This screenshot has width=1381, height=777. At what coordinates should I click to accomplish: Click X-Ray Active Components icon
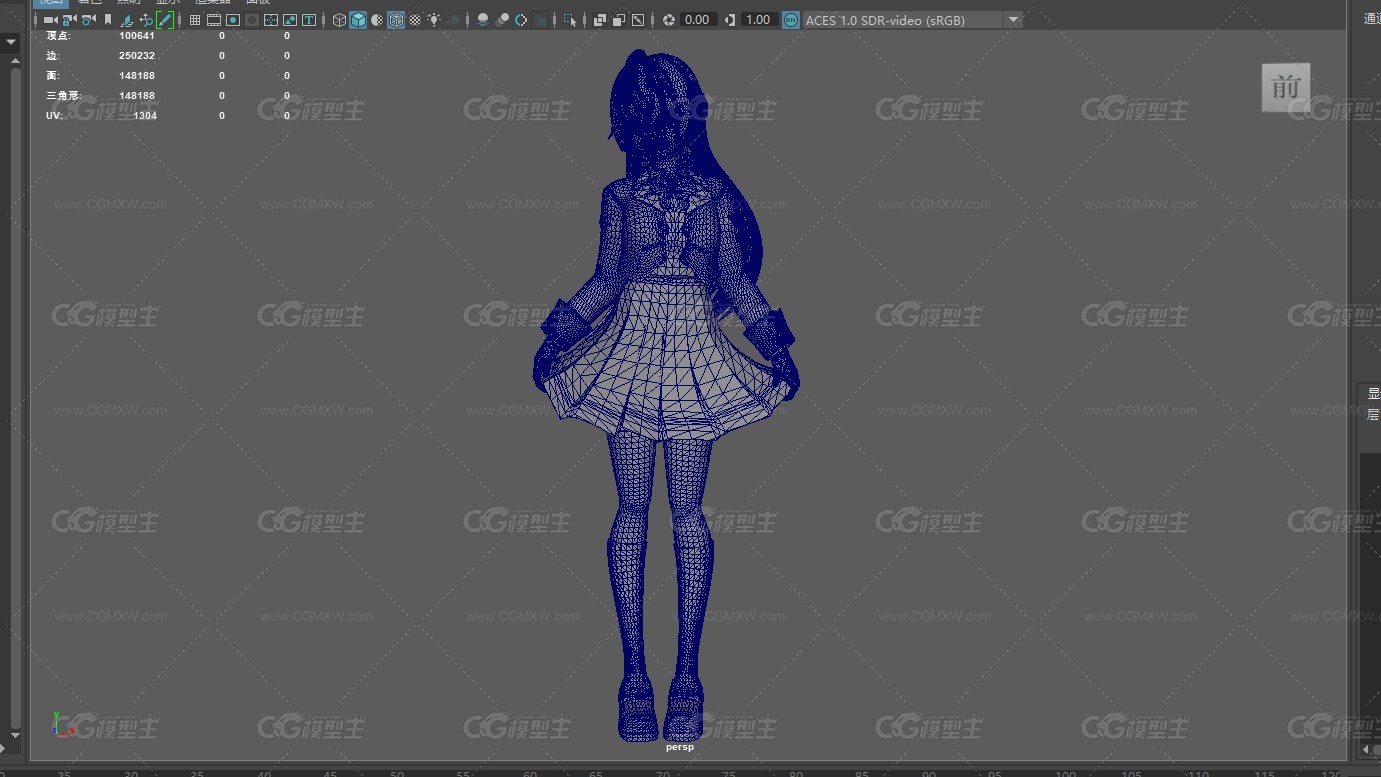coord(618,20)
